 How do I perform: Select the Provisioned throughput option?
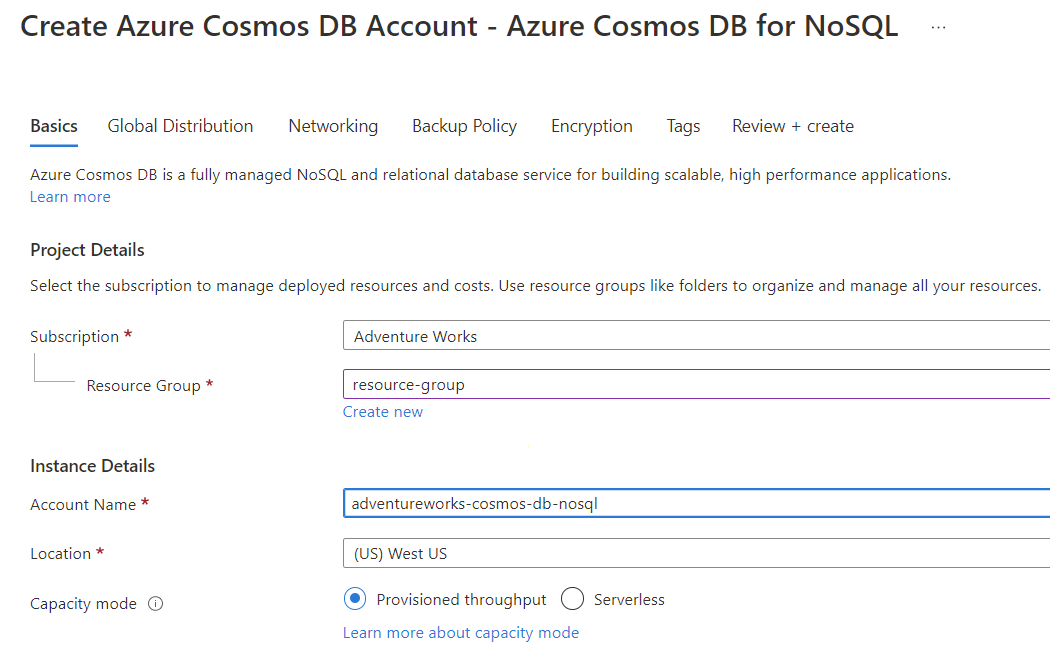[355, 598]
